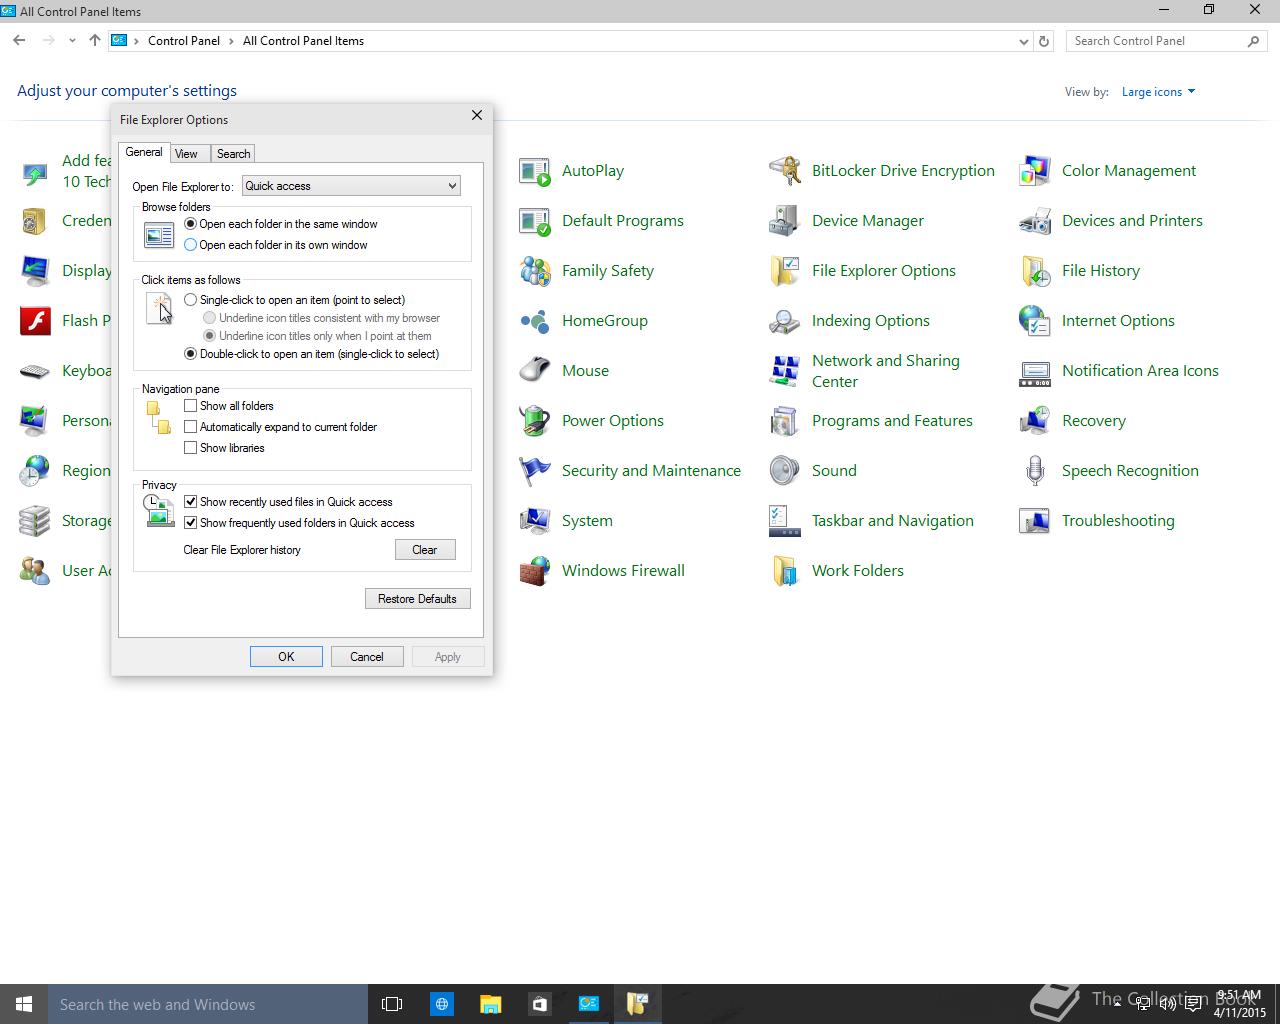Click the File History icon
This screenshot has height=1024, width=1280.
(1035, 271)
